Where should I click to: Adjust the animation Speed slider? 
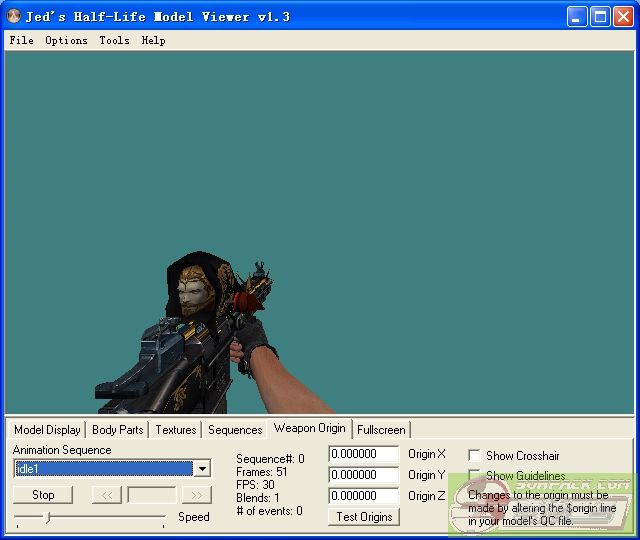47,517
